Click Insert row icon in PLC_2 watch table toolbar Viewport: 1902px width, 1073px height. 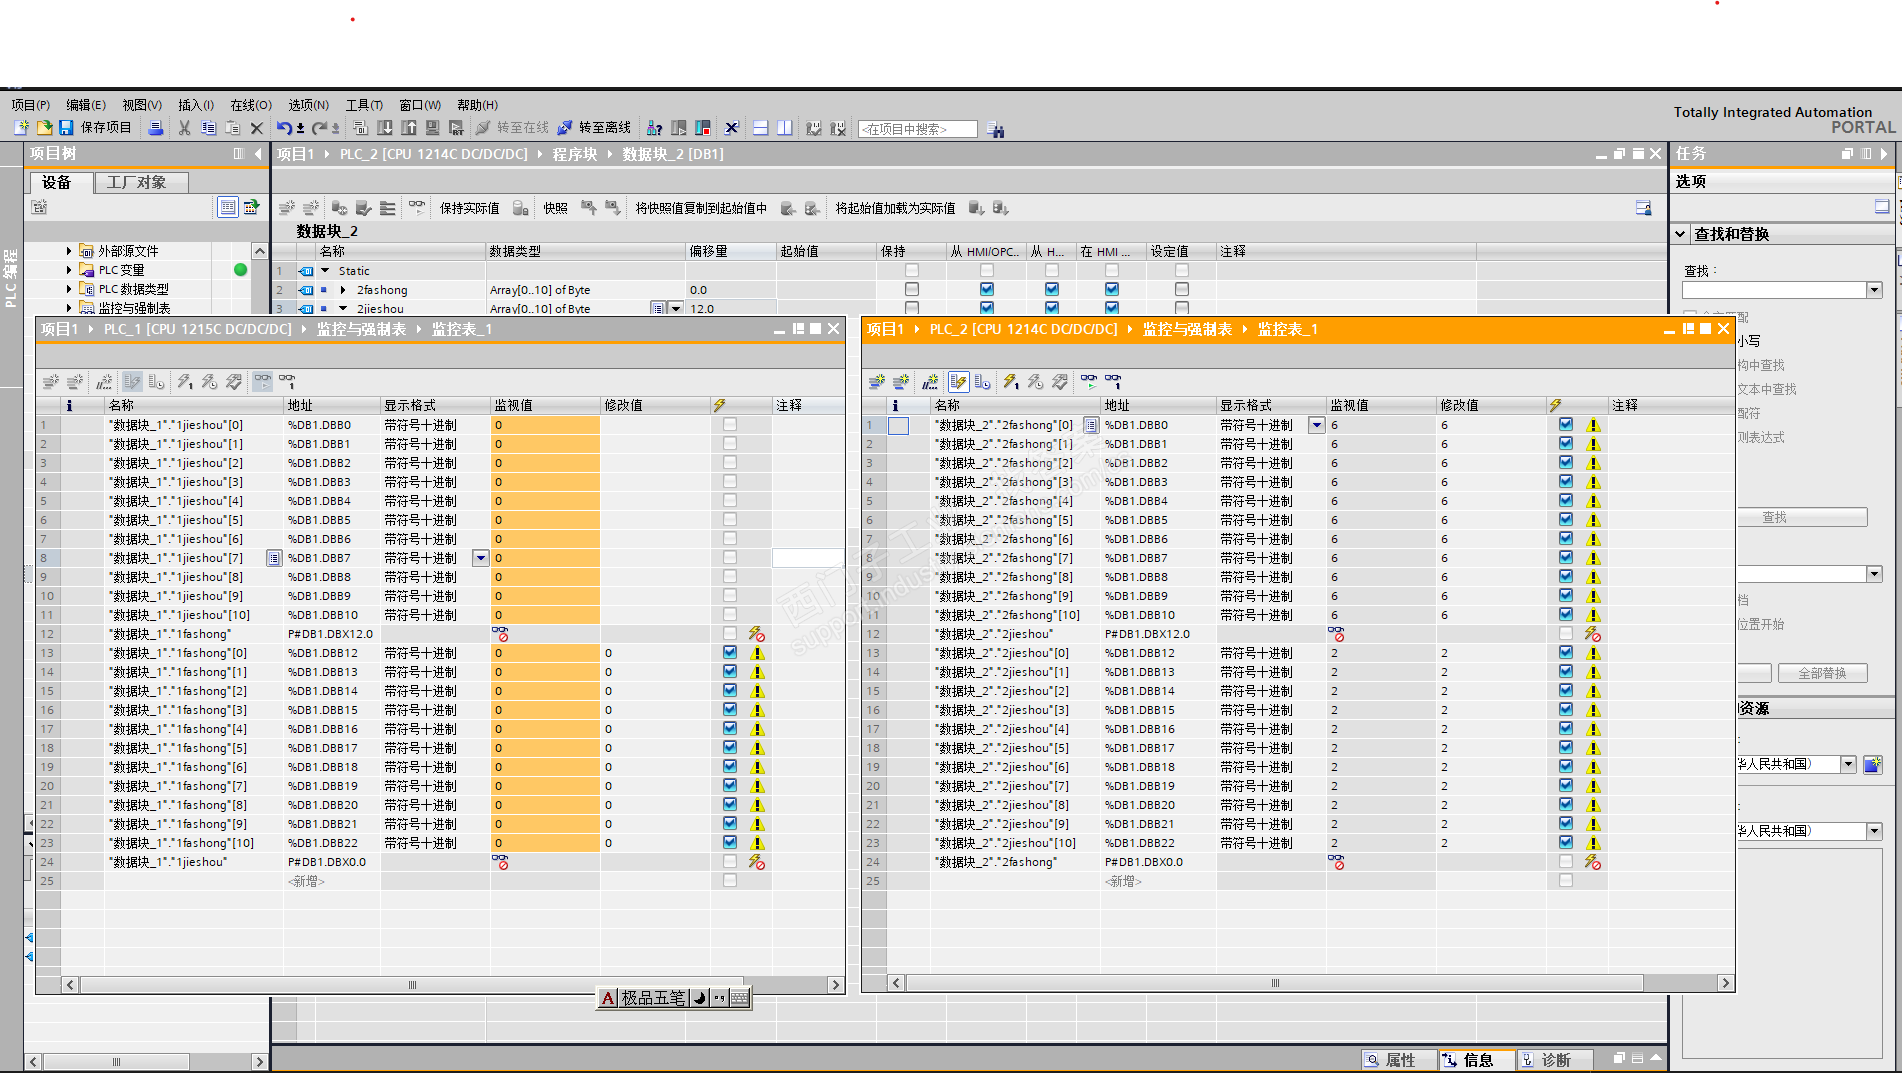877,381
